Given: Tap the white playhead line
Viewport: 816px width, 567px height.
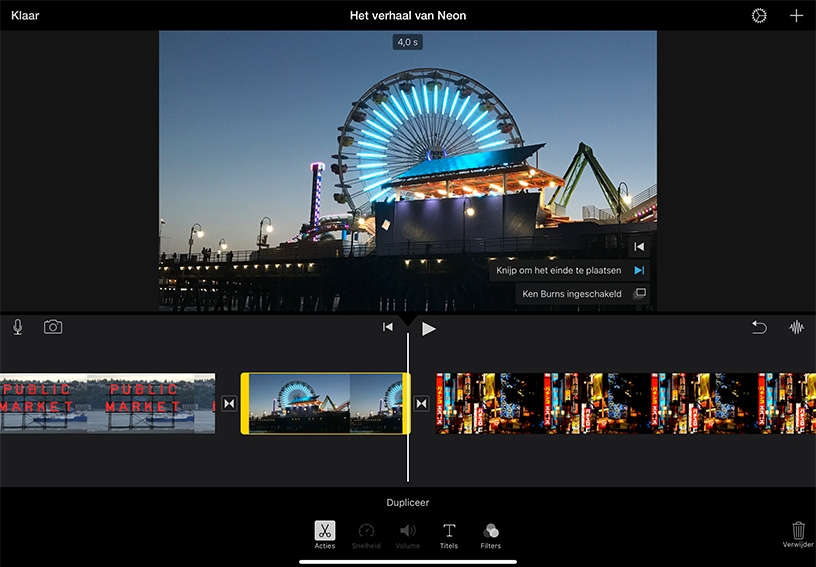Looking at the screenshot, I should (407, 406).
